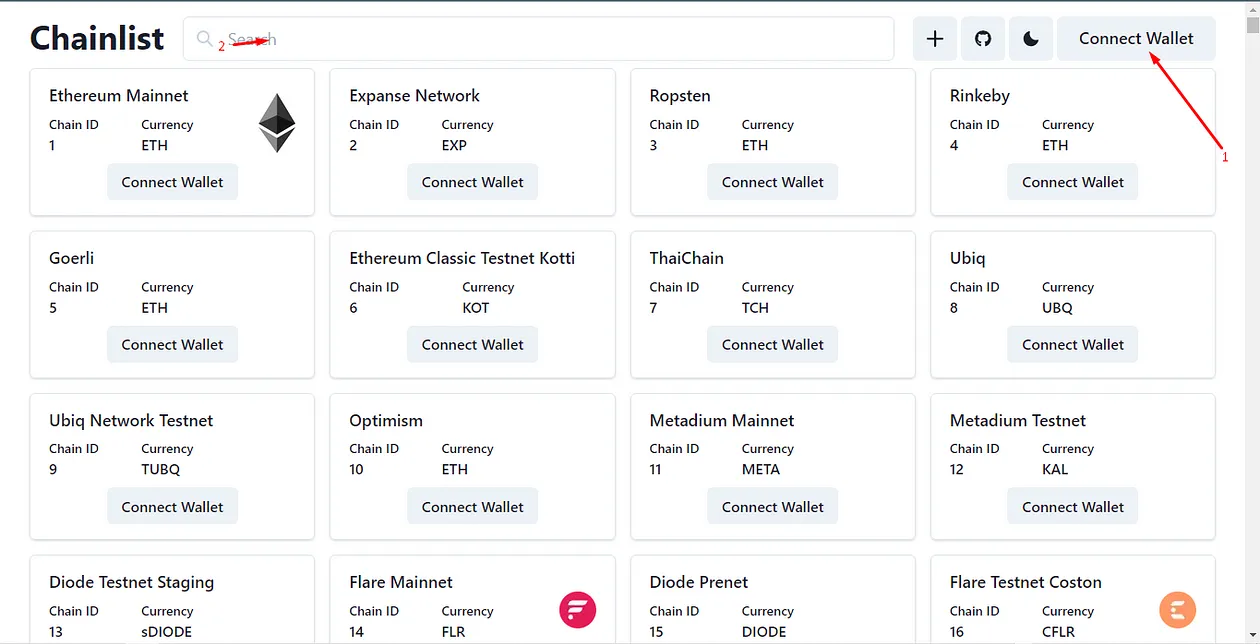1260x644 pixels.
Task: Click the FLR currency value
Action: [454, 632]
